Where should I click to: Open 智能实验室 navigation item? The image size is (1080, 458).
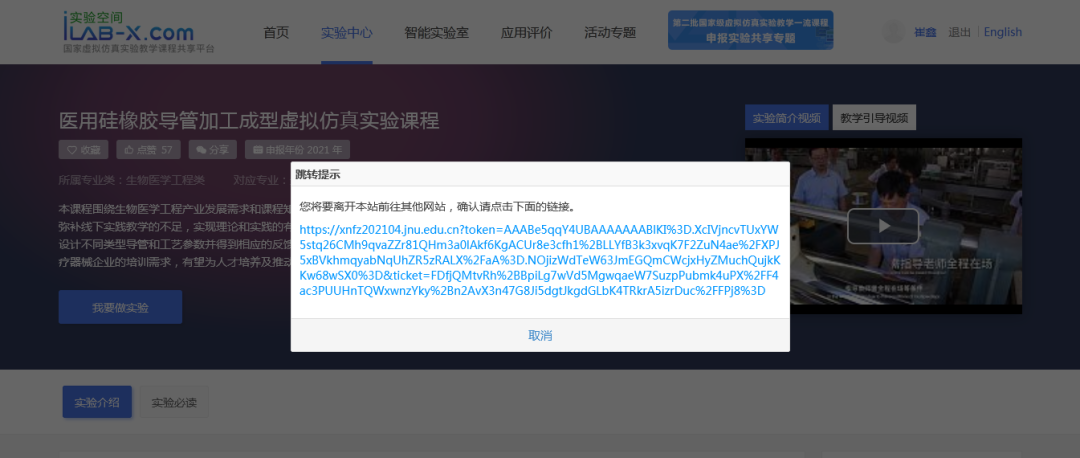click(x=437, y=32)
